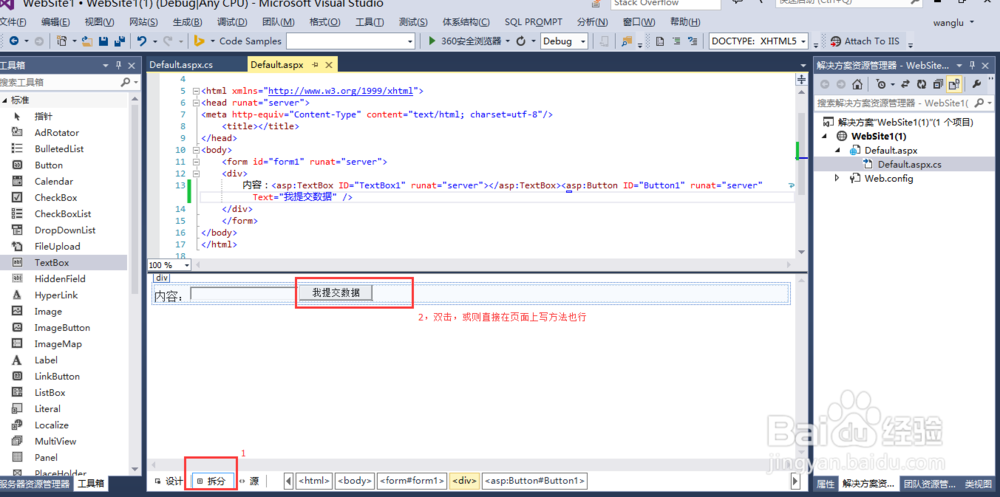Click search magnifier in Toolbox search box

(x=126, y=82)
